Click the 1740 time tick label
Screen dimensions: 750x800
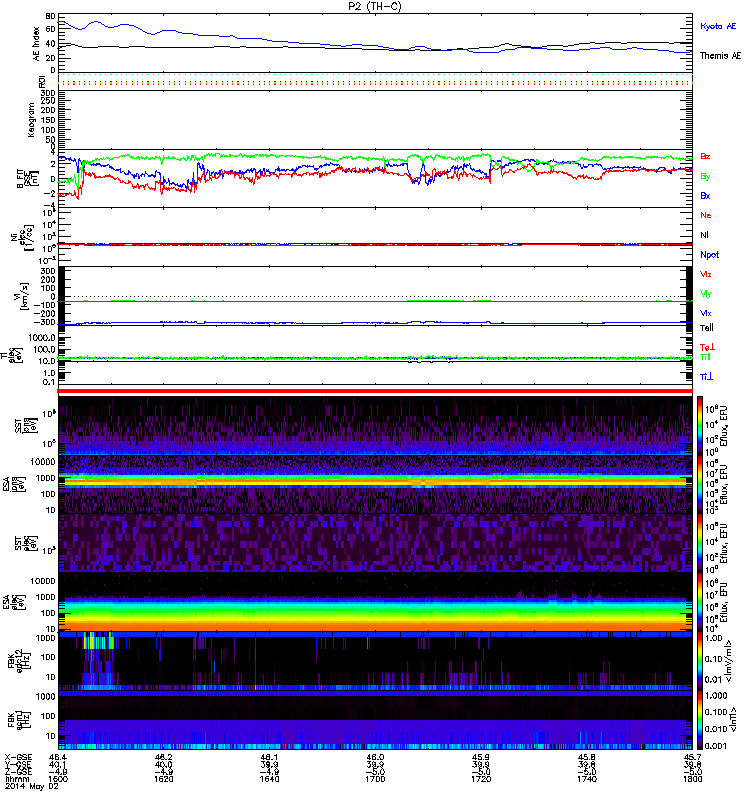point(587,779)
